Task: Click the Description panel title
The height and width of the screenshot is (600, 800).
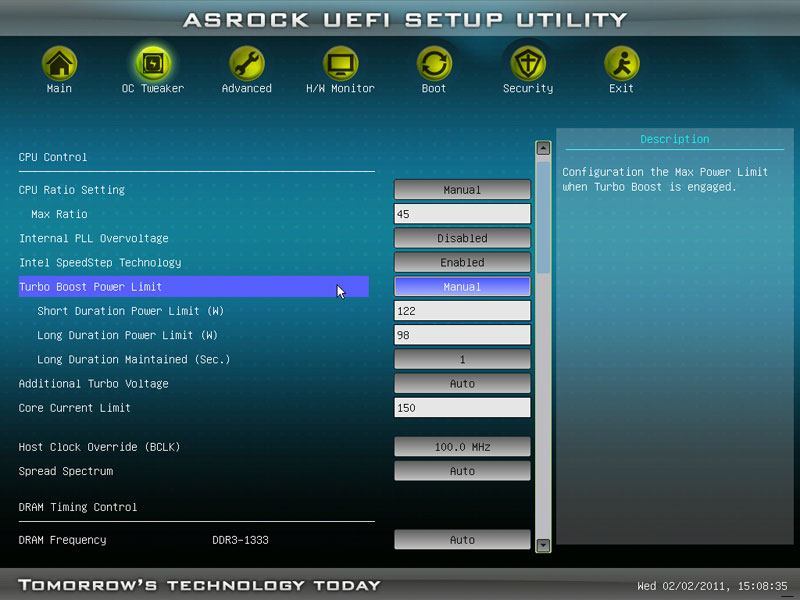Action: pos(674,139)
